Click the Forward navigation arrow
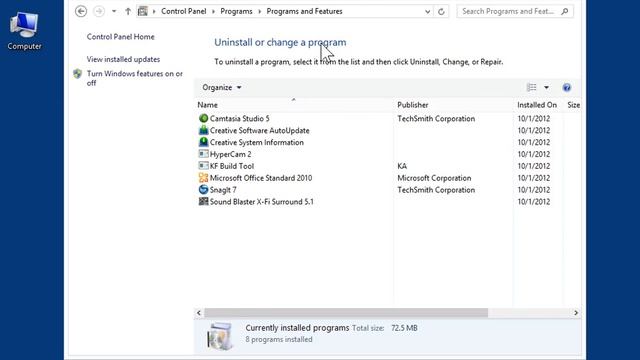 (x=99, y=11)
